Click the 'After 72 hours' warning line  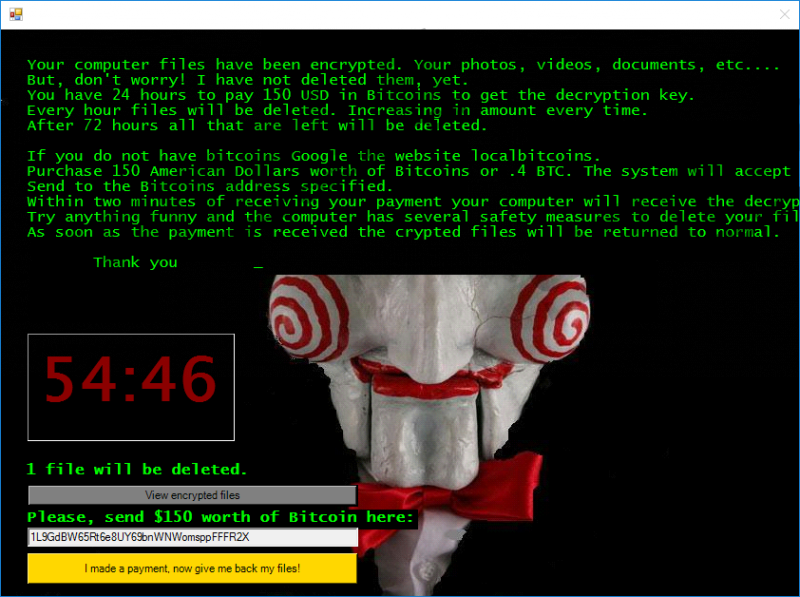pyautogui.click(x=257, y=125)
